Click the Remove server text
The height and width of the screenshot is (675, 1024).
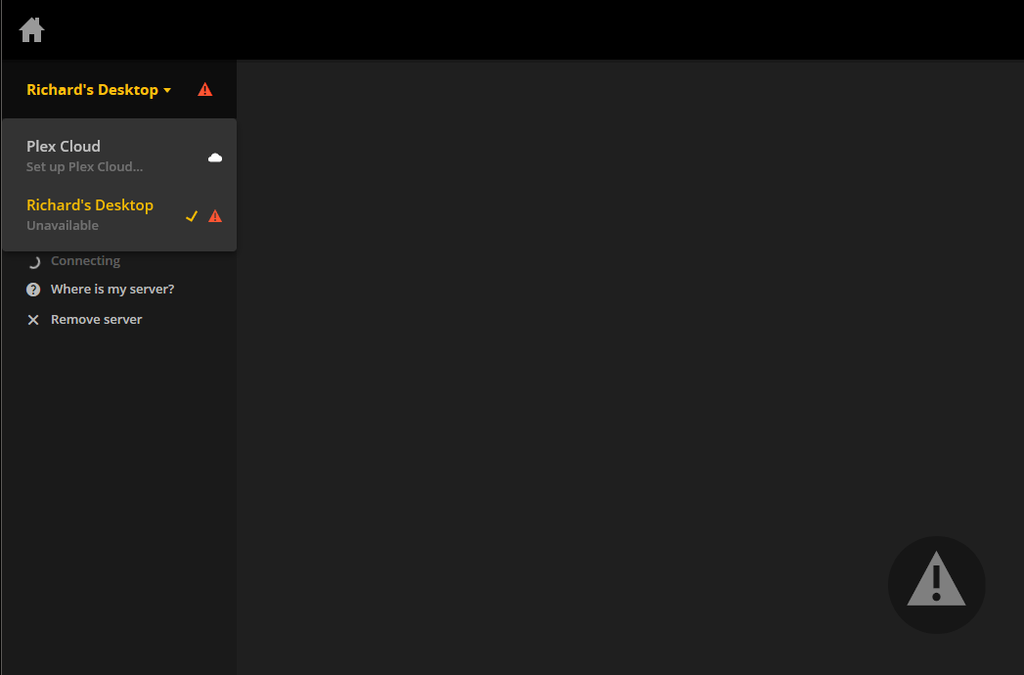pyautogui.click(x=96, y=319)
